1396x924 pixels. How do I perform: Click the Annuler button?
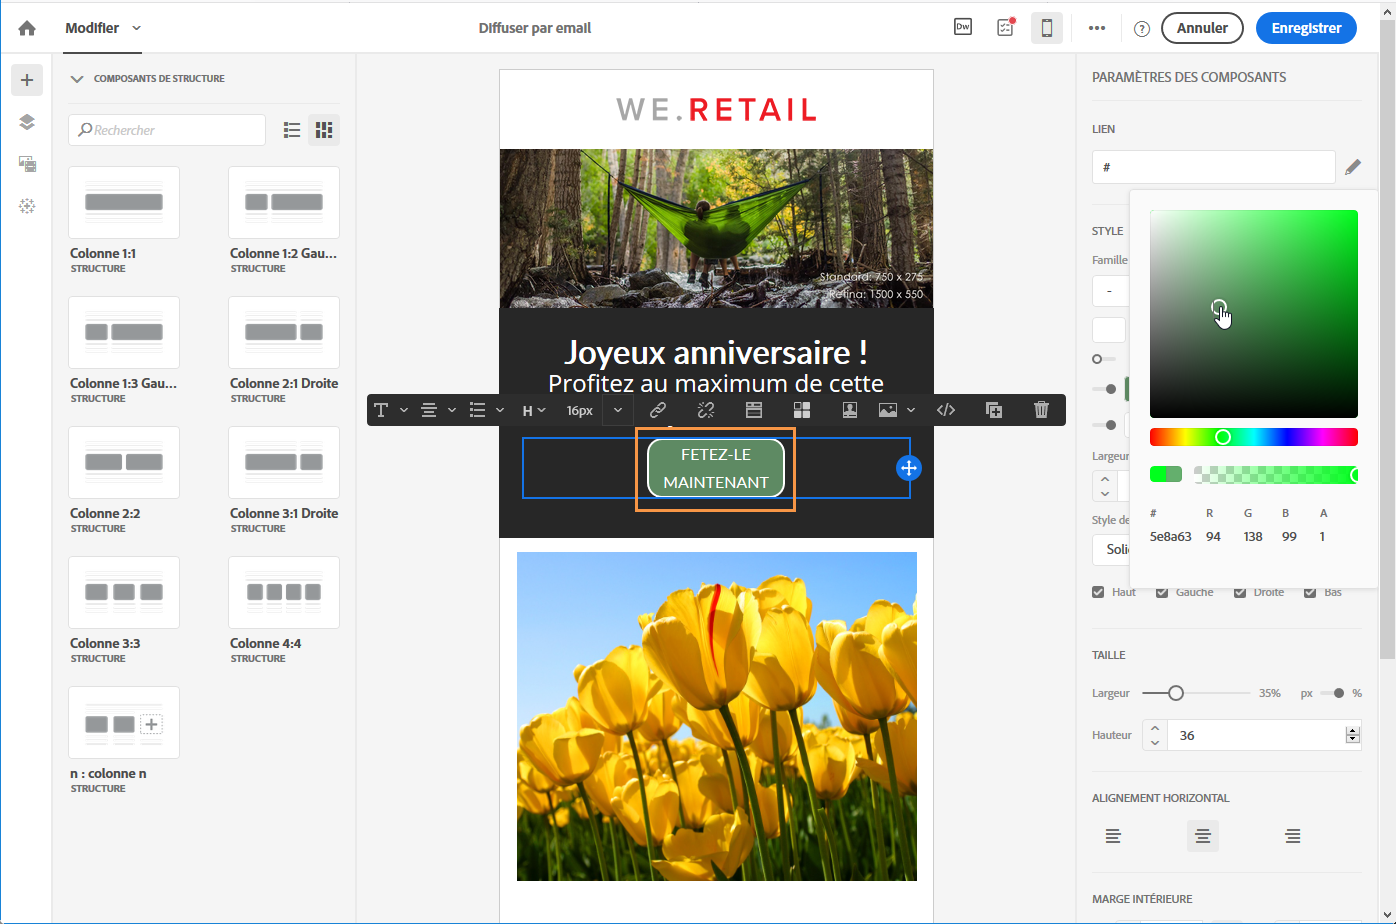(1202, 28)
